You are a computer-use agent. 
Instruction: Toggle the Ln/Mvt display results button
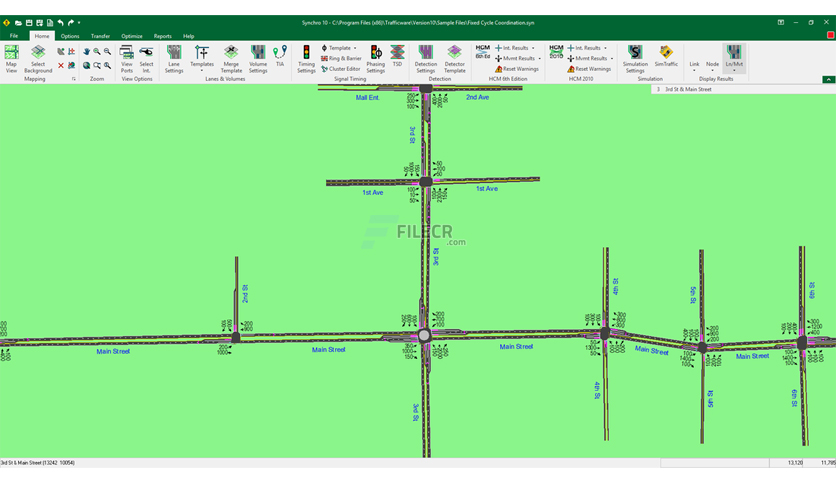pyautogui.click(x=734, y=59)
